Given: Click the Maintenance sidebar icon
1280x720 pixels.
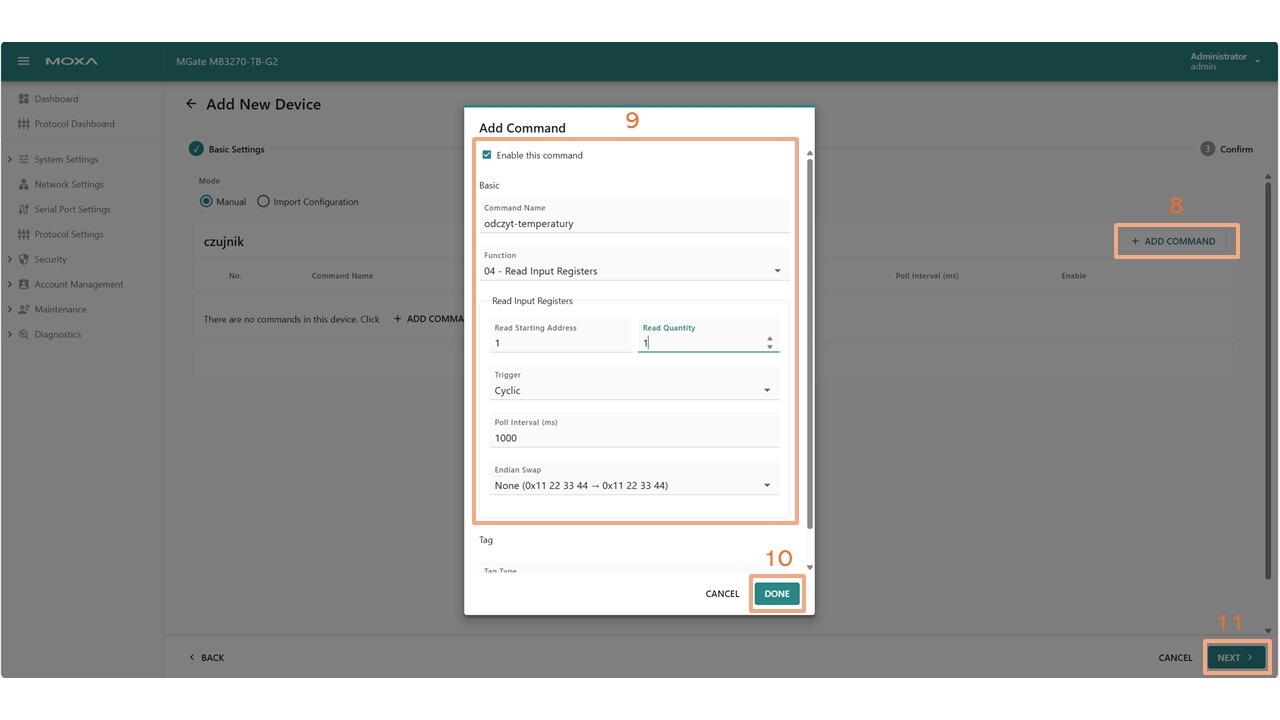Looking at the screenshot, I should (x=24, y=310).
